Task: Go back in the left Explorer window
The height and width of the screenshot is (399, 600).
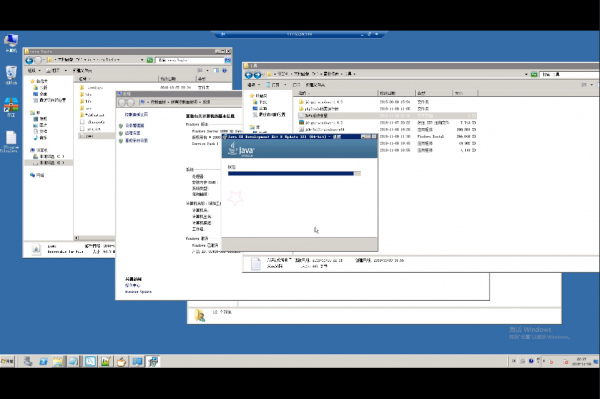Action: pos(29,60)
